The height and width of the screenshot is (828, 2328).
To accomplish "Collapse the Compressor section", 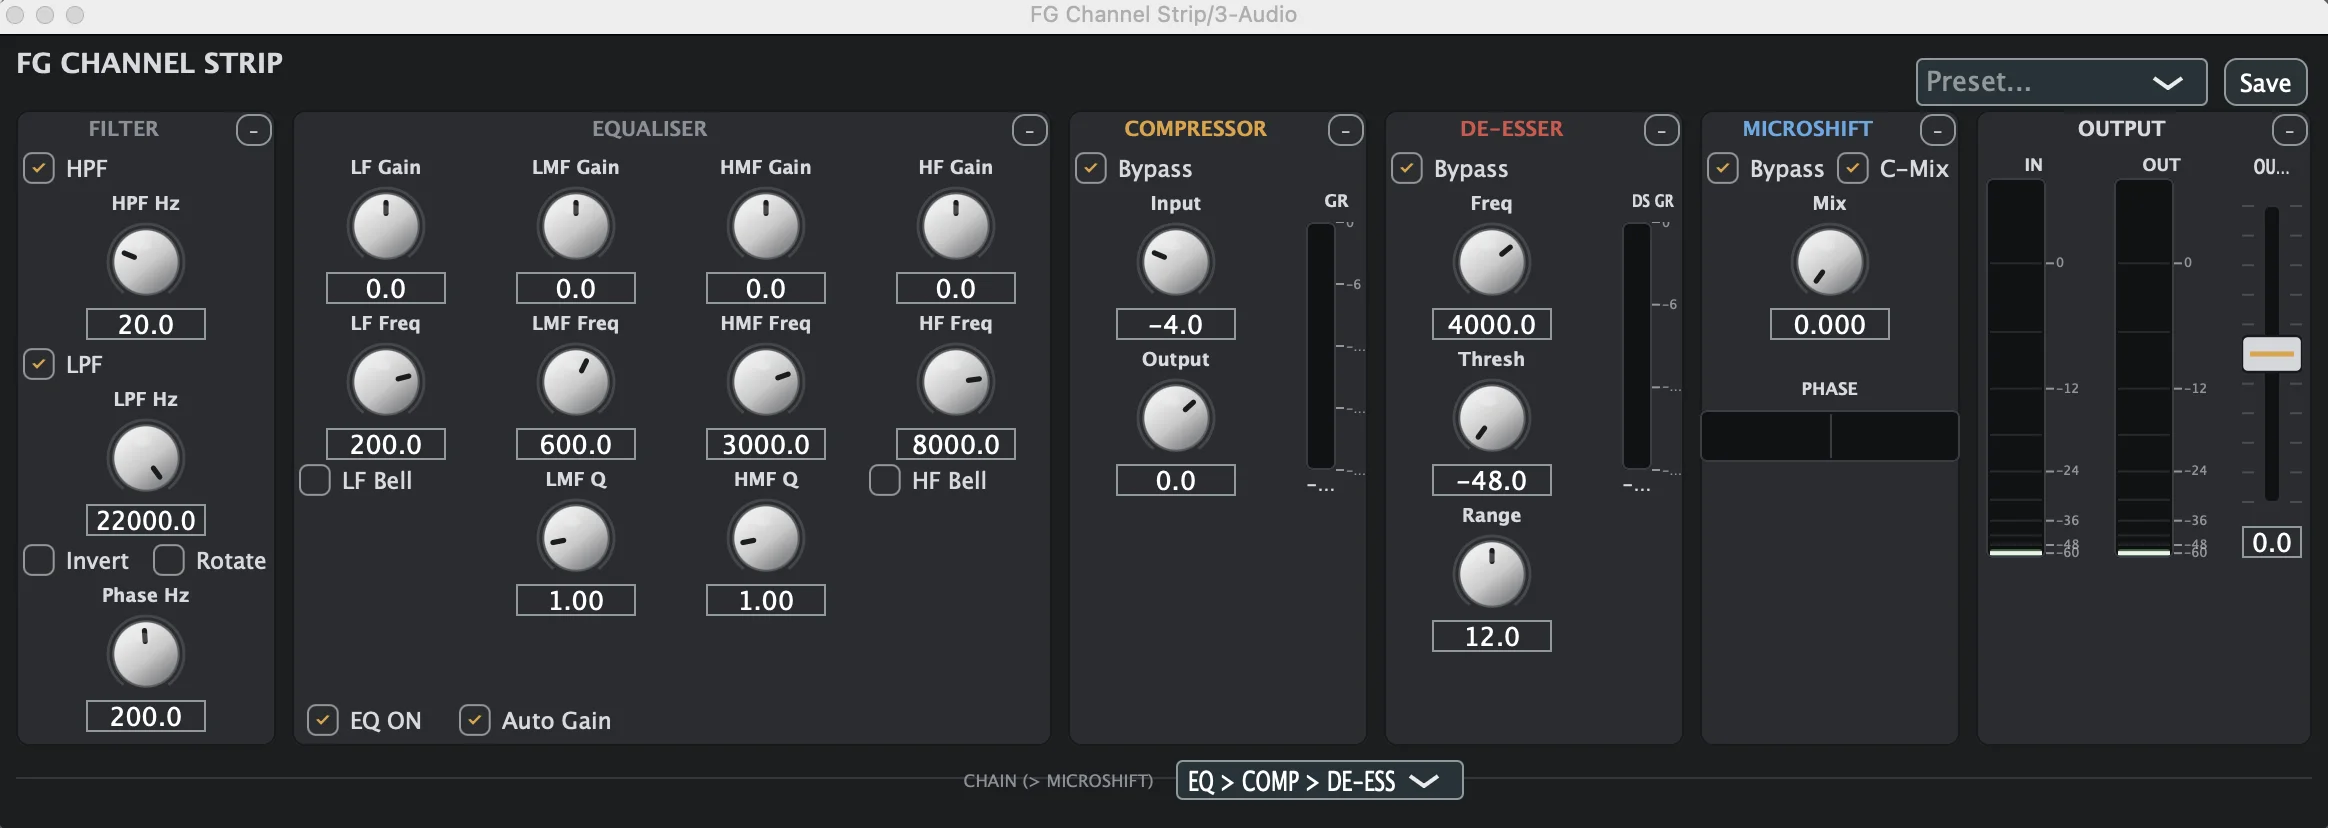I will [x=1346, y=130].
